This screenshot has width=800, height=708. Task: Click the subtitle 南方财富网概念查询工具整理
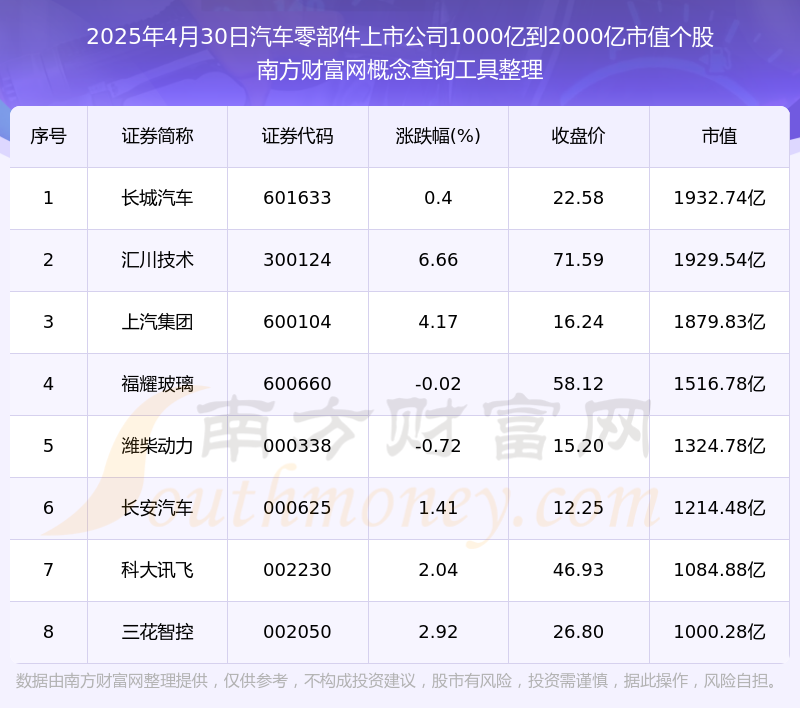(x=400, y=70)
